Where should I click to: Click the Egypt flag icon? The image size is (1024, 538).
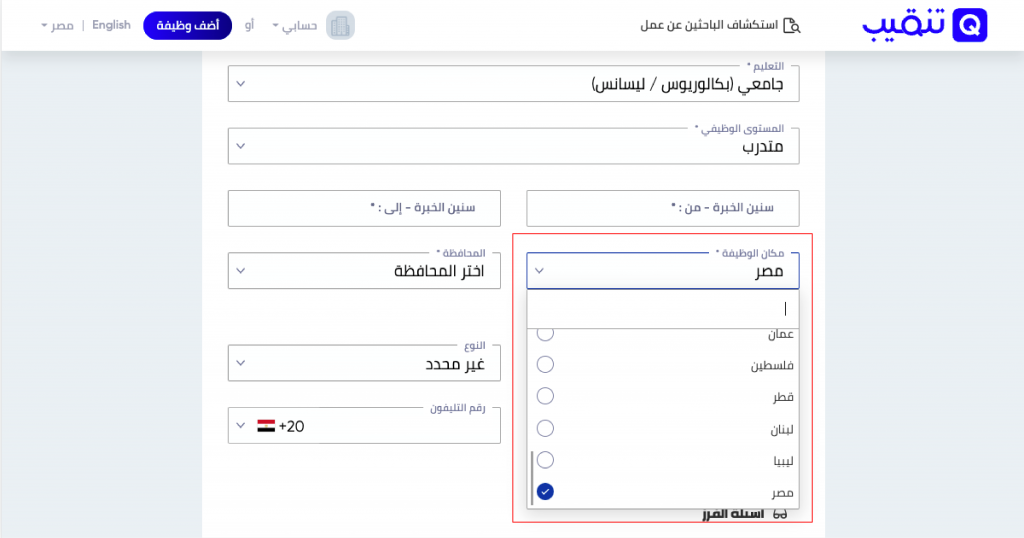tap(266, 426)
